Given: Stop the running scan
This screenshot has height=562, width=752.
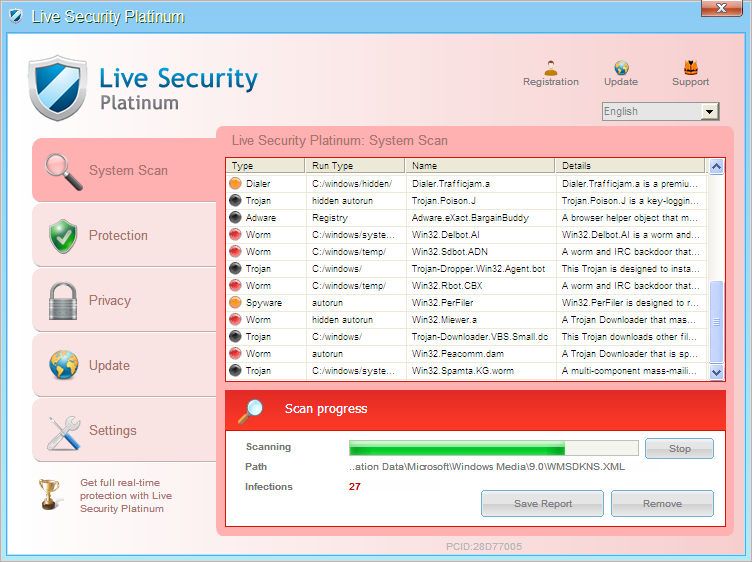Looking at the screenshot, I should (x=679, y=448).
